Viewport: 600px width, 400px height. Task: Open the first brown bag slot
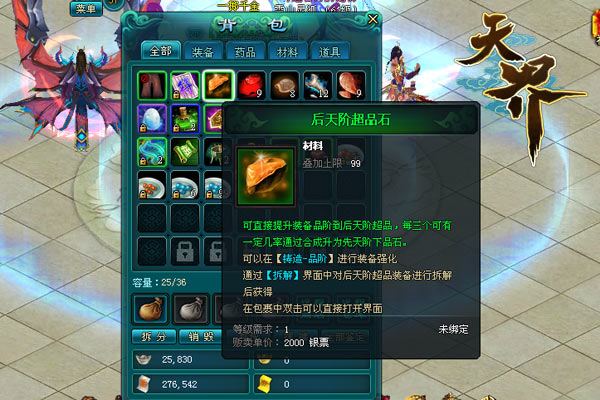[x=151, y=309]
